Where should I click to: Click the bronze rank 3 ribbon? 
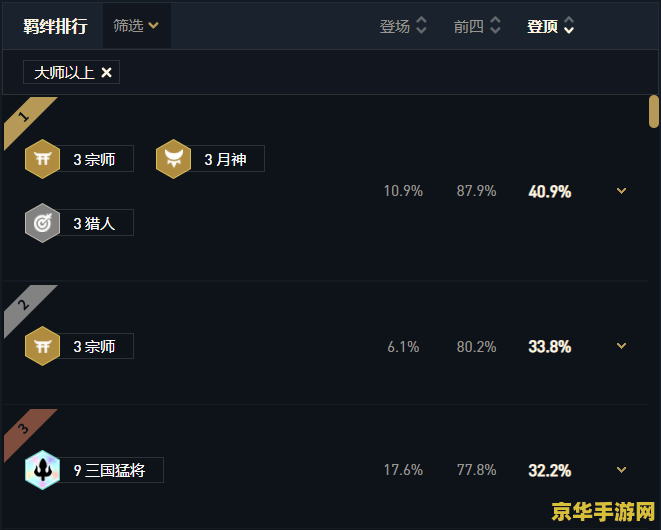click(x=25, y=430)
